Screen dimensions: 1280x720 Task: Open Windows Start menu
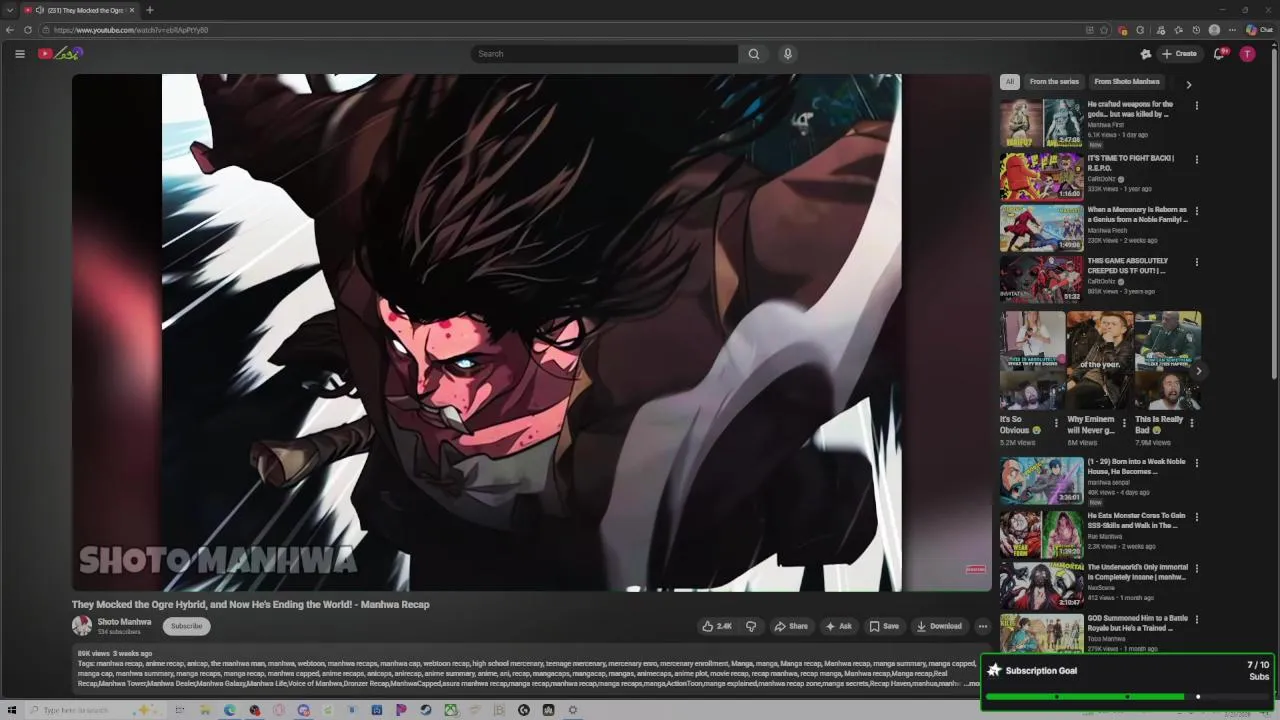click(12, 710)
